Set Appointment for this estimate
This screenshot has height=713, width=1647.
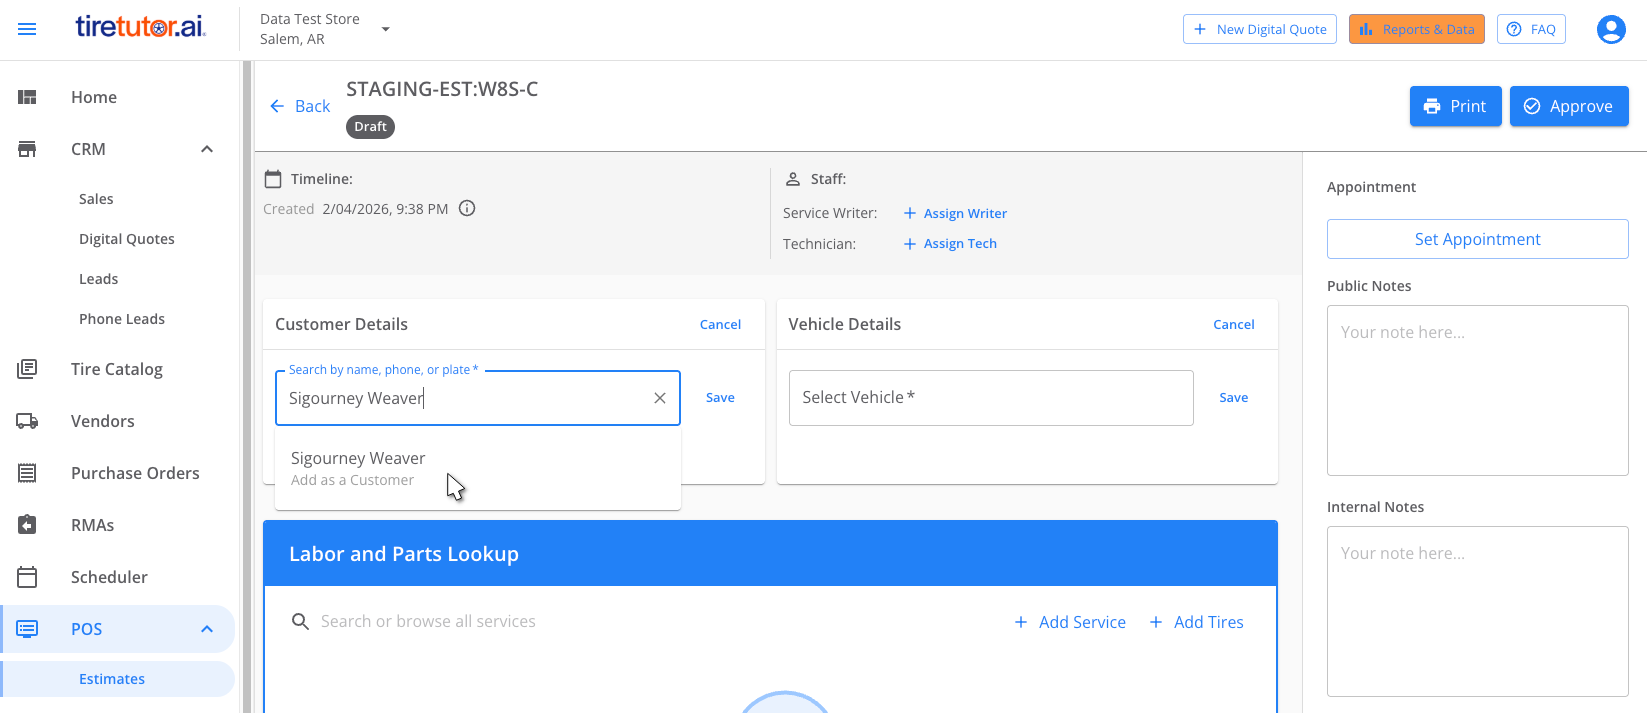coord(1477,239)
